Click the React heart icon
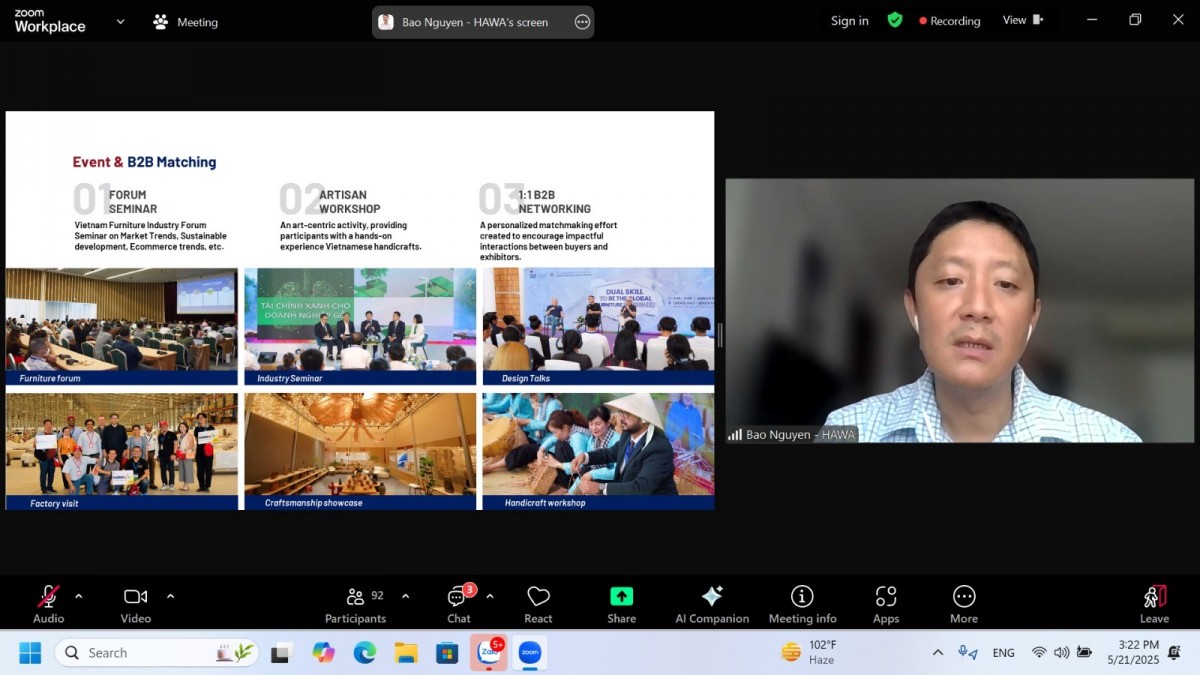1200x675 pixels. pyautogui.click(x=538, y=605)
